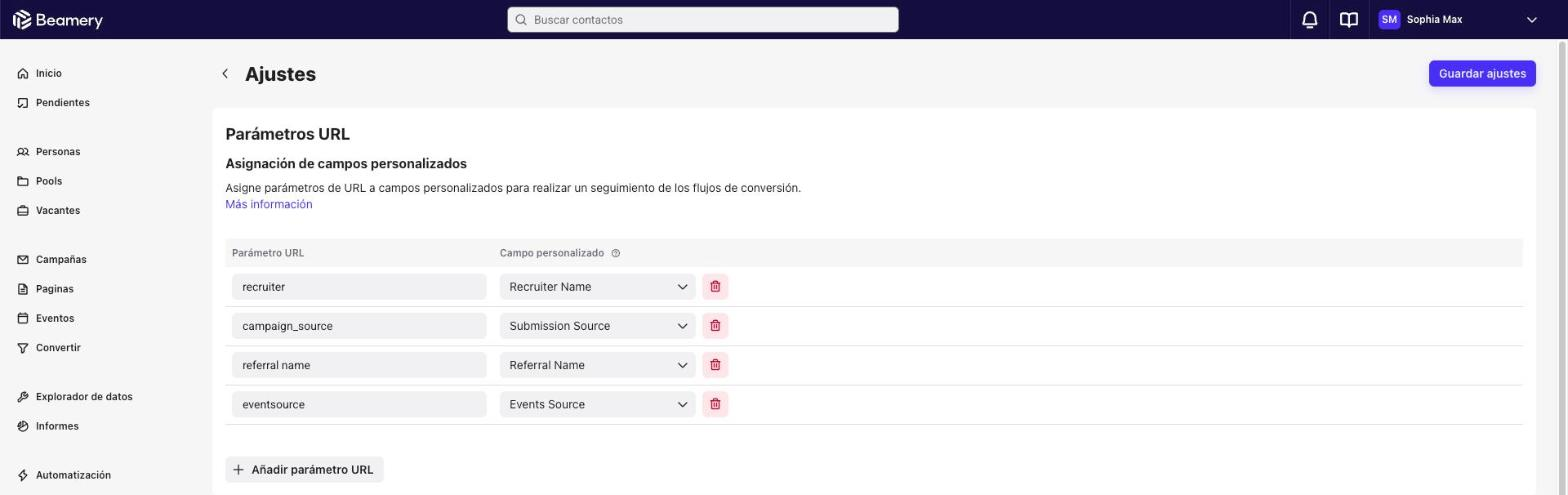The height and width of the screenshot is (495, 1568).
Task: Click the Parámetros URL heading
Action: (287, 134)
